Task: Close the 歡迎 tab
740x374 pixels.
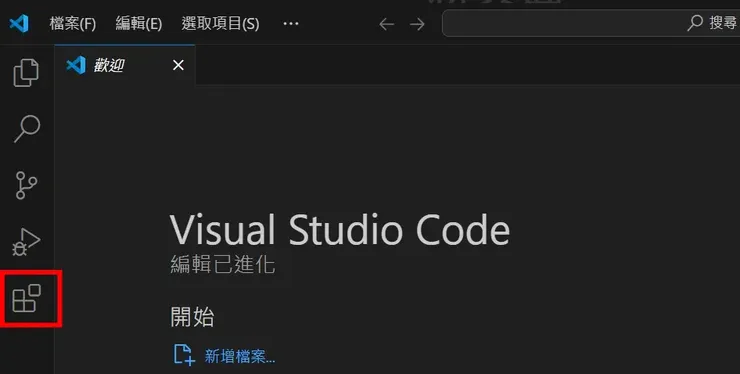Action: pyautogui.click(x=178, y=65)
